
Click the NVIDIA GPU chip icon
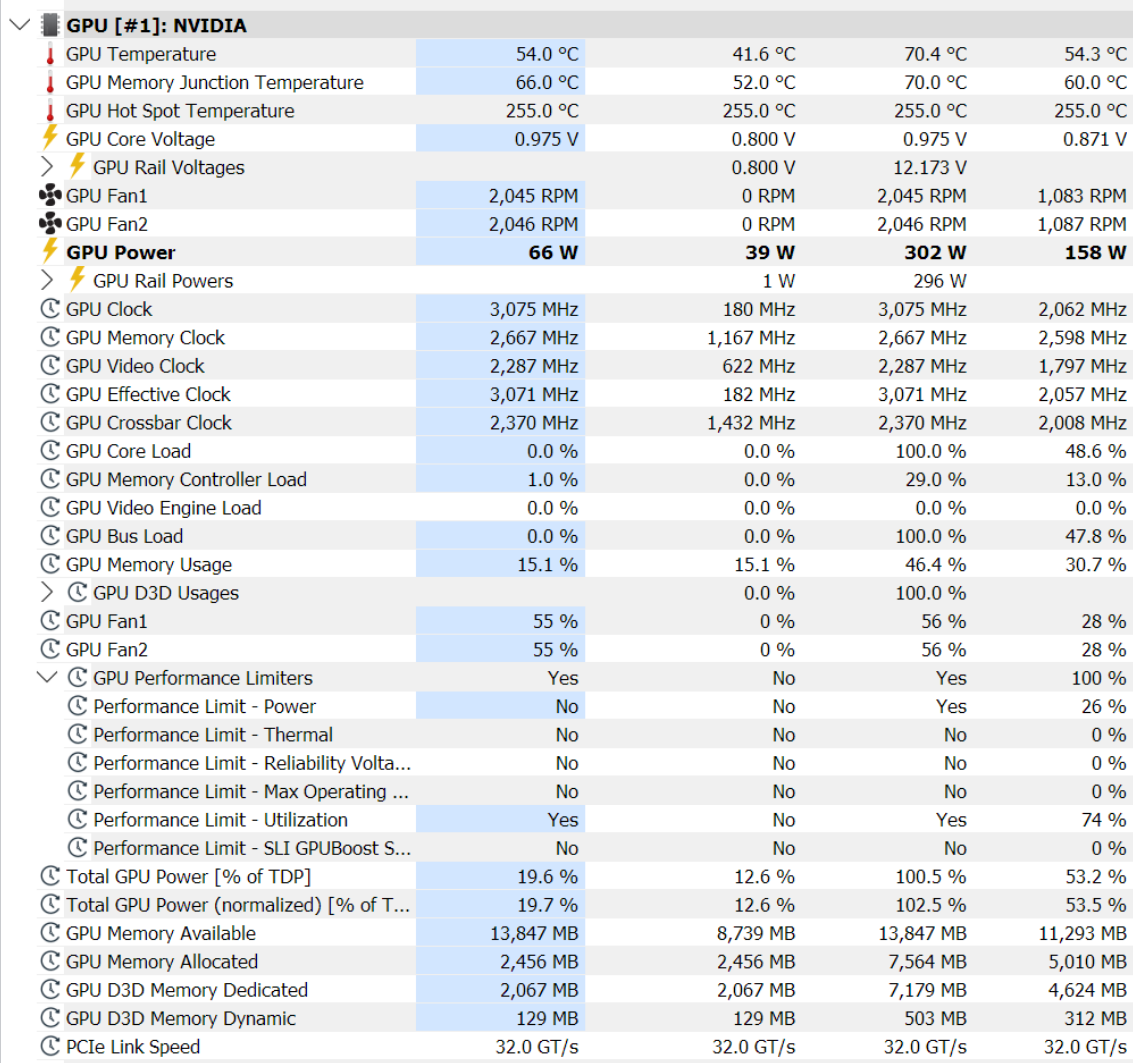pos(50,25)
